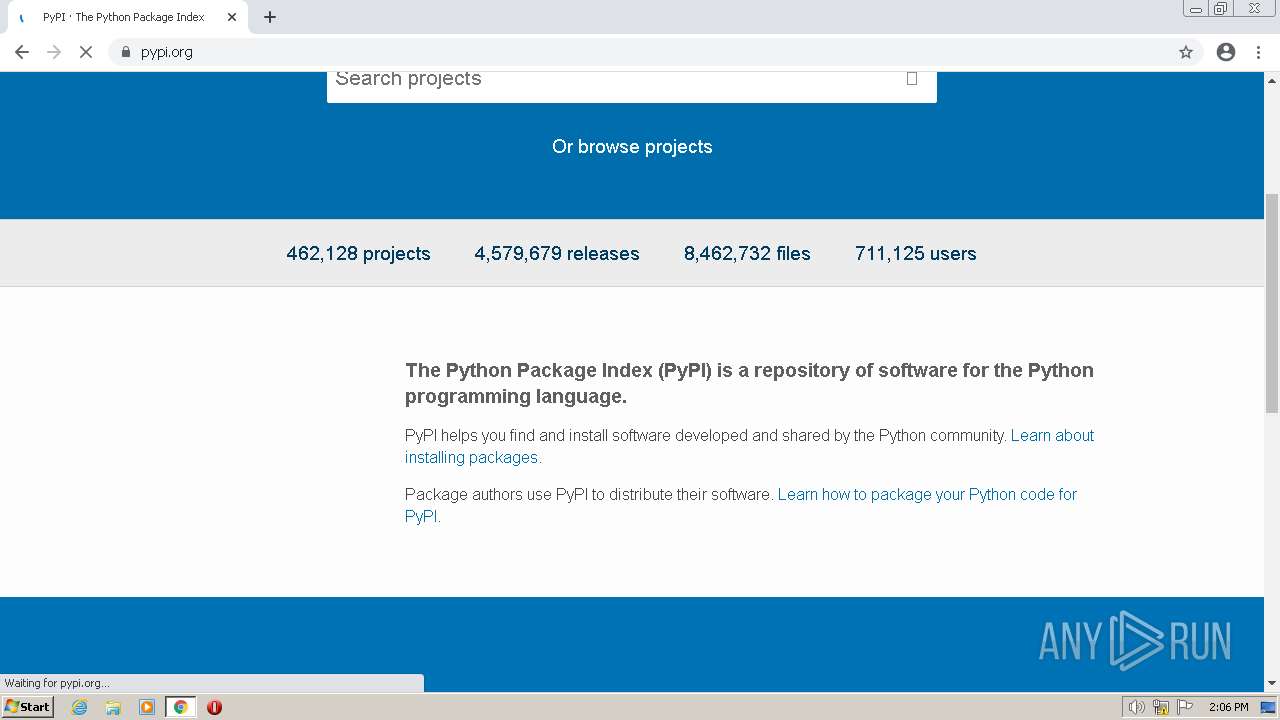Screen dimensions: 1280x720
Task: Click the Show desktop tray button
Action: point(1269,707)
